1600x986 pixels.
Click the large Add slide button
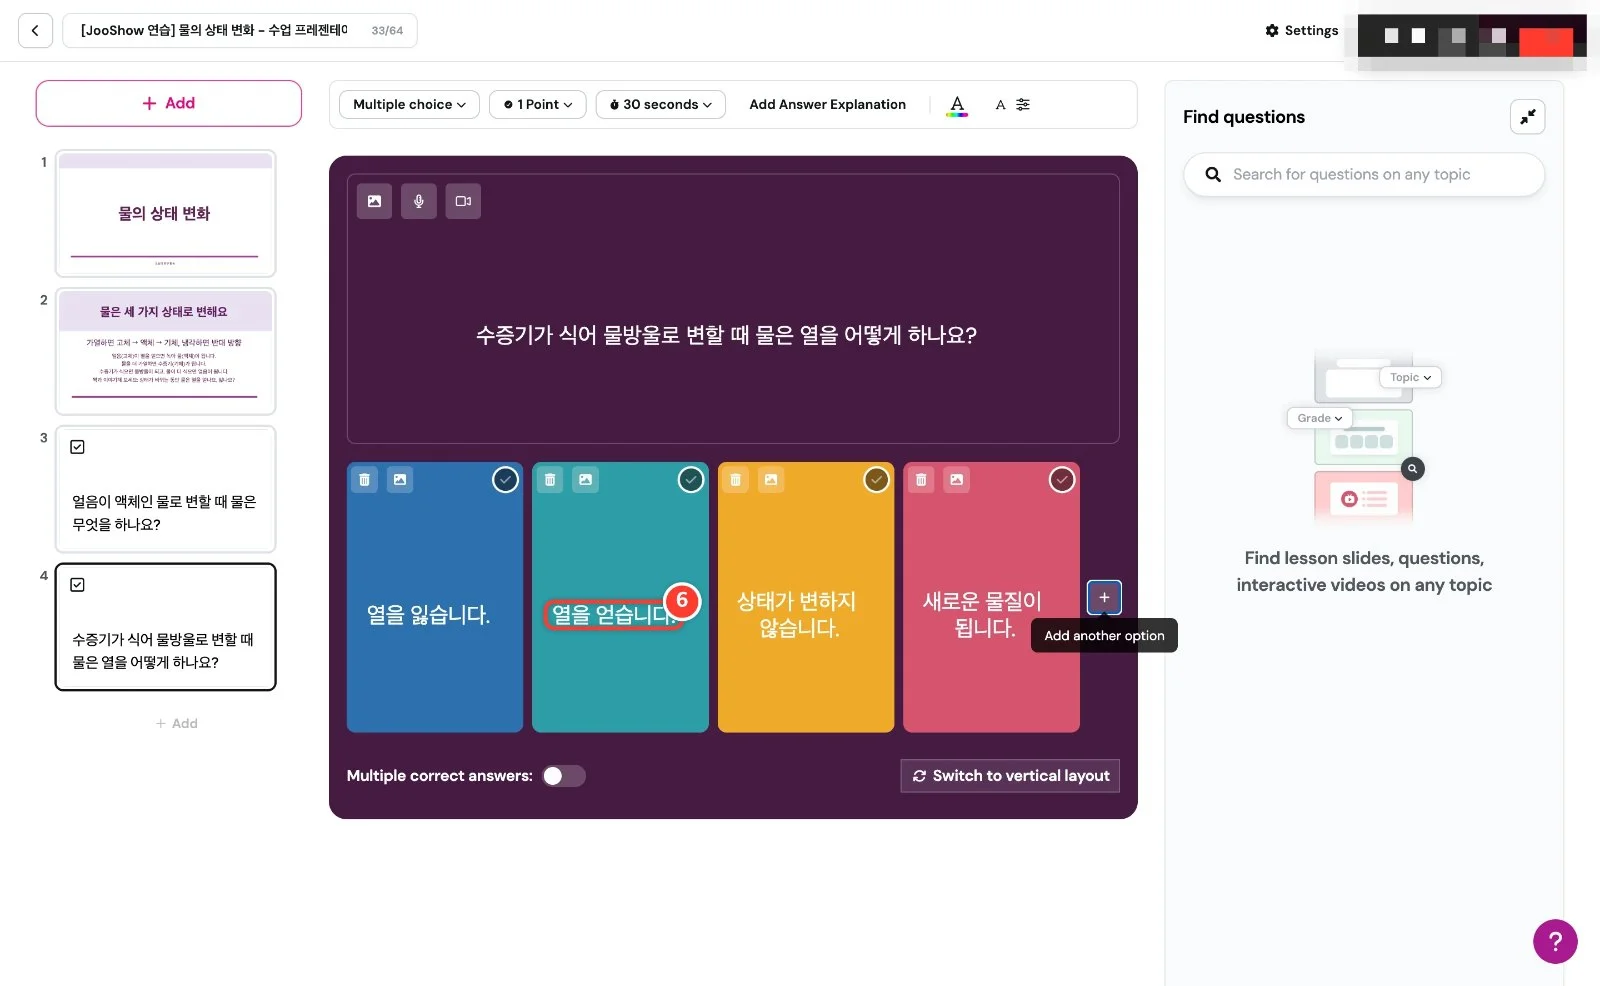point(169,103)
